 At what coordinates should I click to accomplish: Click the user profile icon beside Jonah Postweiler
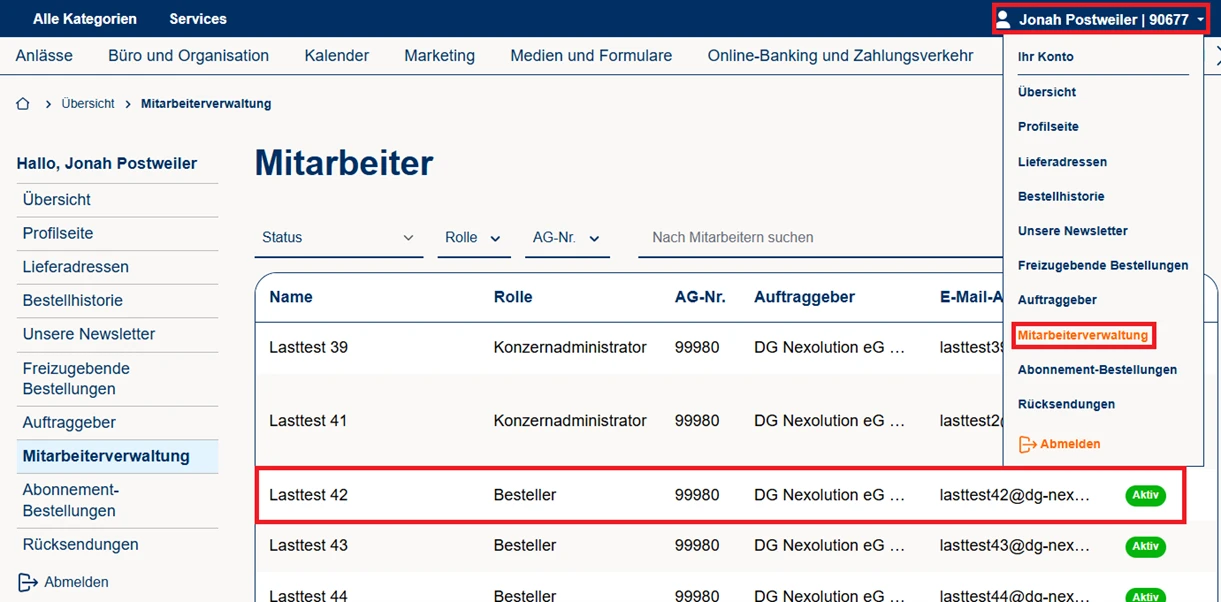[1003, 19]
